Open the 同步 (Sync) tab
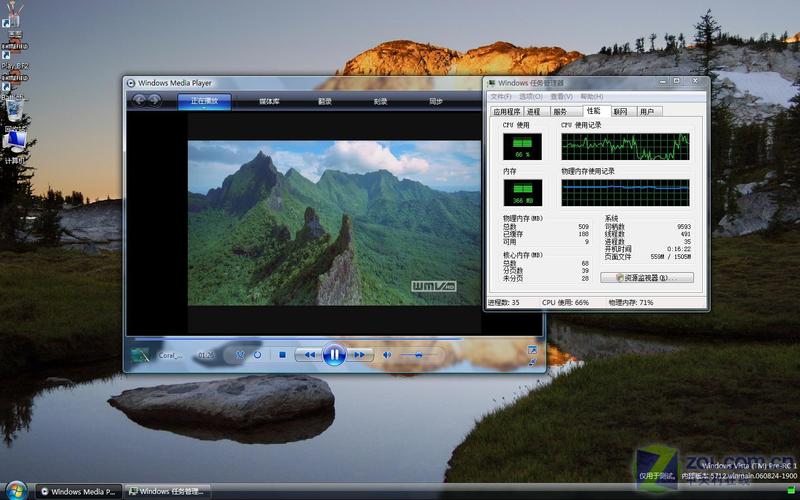This screenshot has height=500, width=800. [436, 101]
